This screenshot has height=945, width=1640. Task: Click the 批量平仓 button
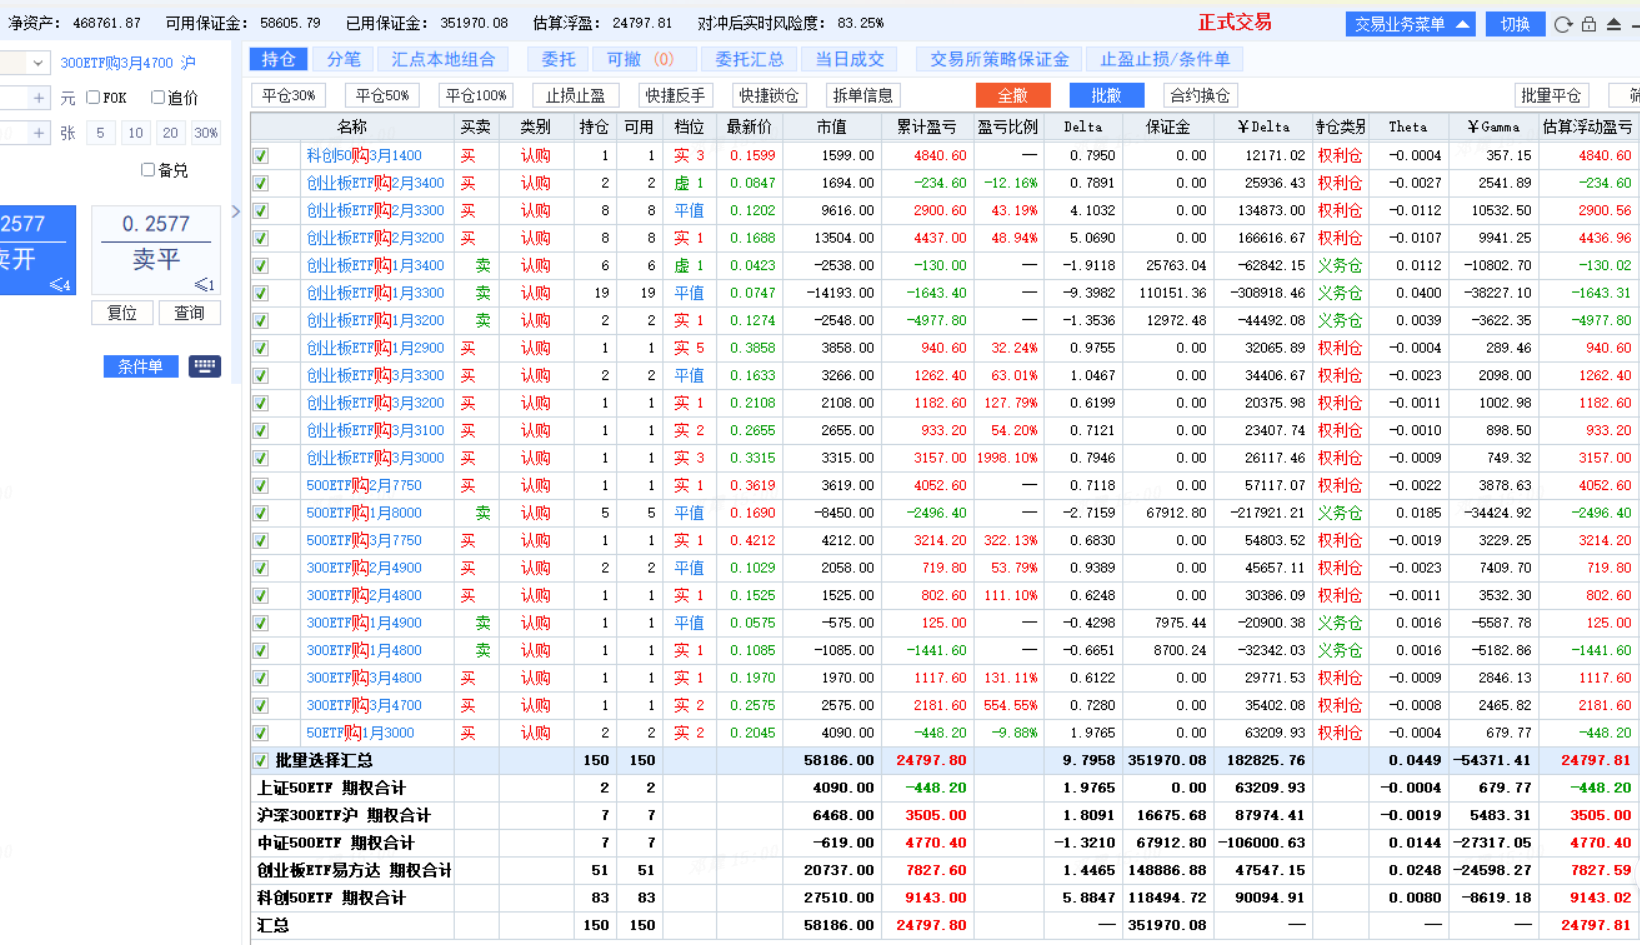coord(1551,96)
